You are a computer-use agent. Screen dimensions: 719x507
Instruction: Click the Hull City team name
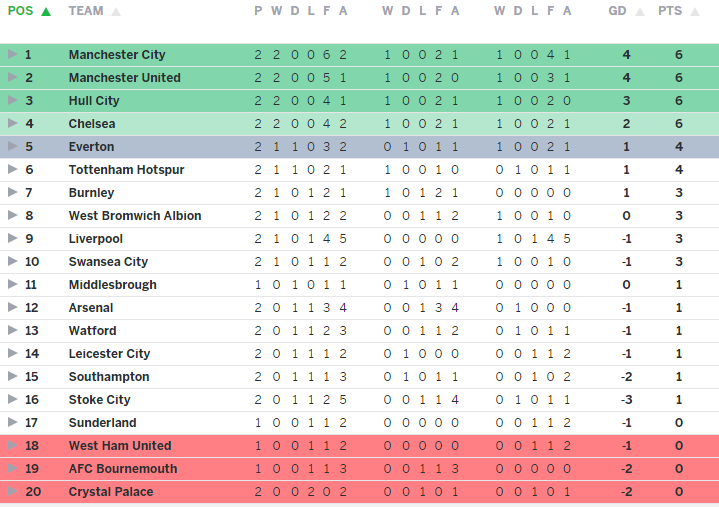pyautogui.click(x=94, y=101)
